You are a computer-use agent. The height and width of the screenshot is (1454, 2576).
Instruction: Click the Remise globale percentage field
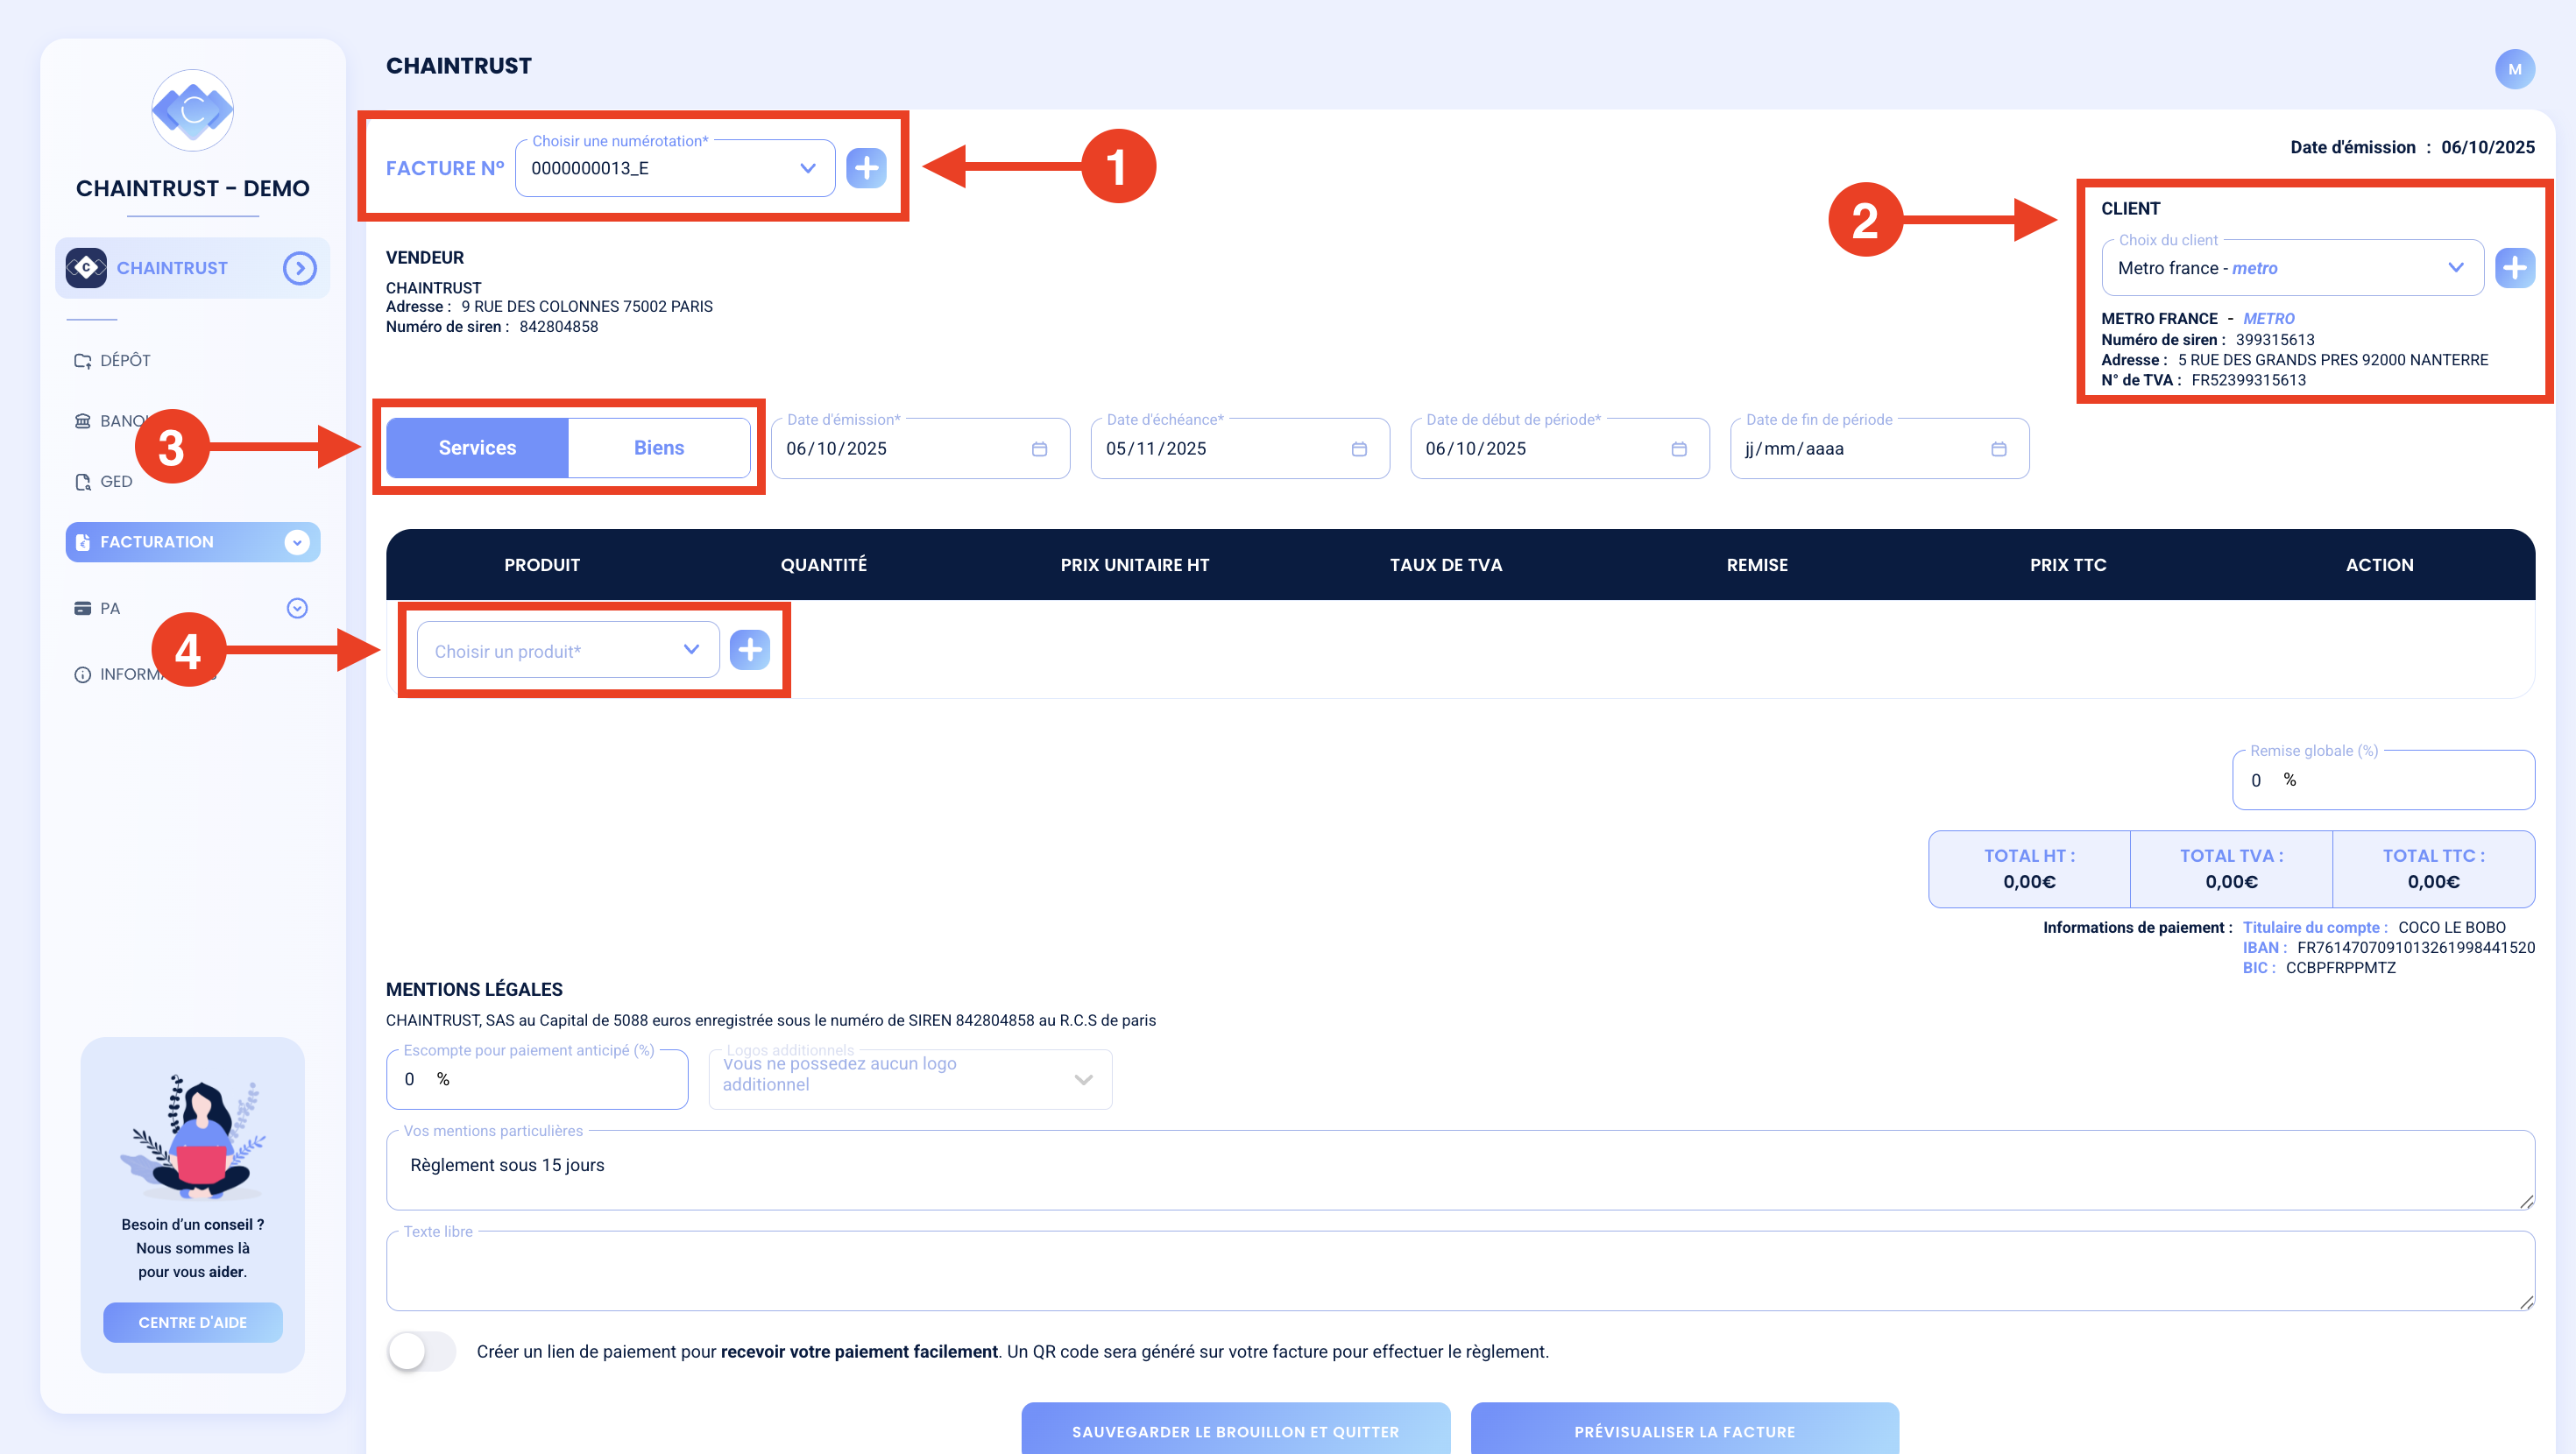(2383, 780)
